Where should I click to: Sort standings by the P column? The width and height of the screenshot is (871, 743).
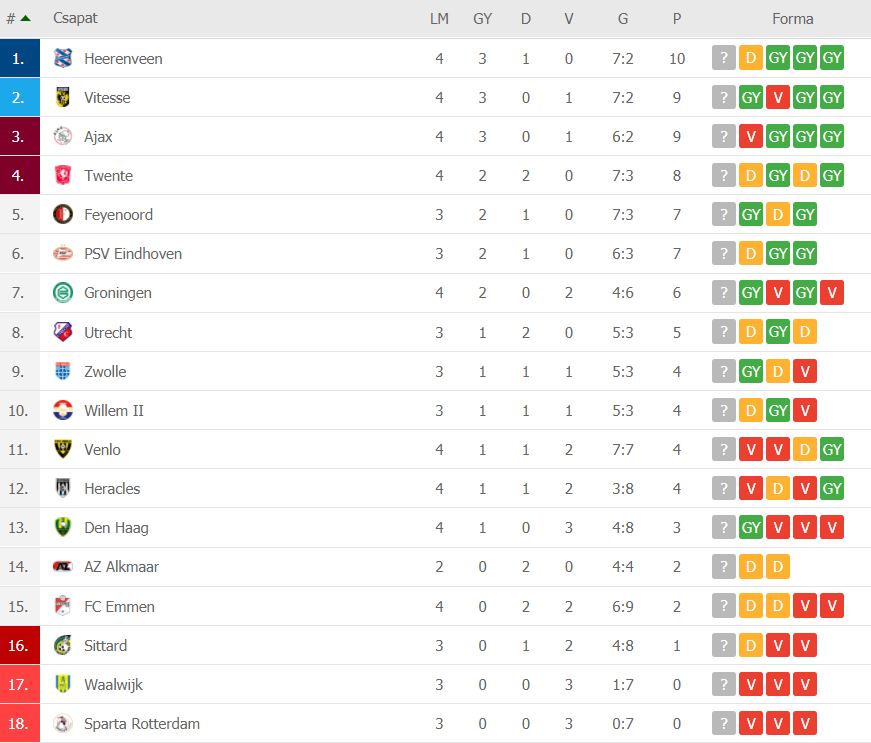tap(677, 18)
